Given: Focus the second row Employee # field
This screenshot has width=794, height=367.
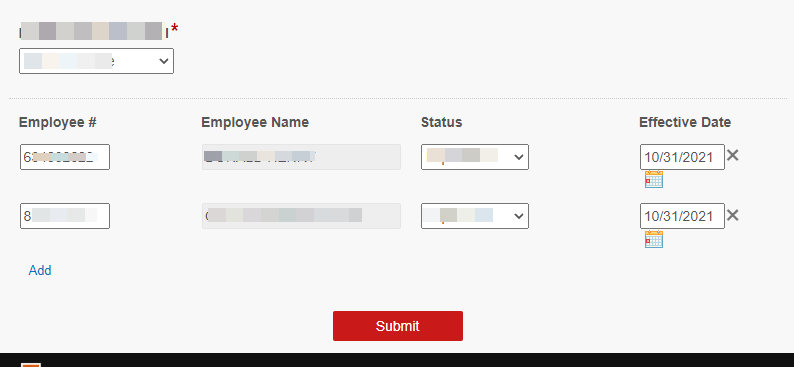Looking at the screenshot, I should click(65, 216).
